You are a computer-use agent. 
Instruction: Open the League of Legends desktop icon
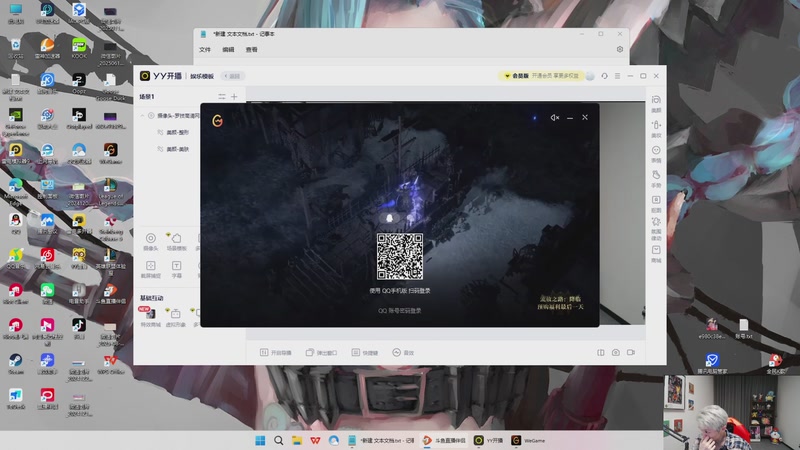[111, 191]
